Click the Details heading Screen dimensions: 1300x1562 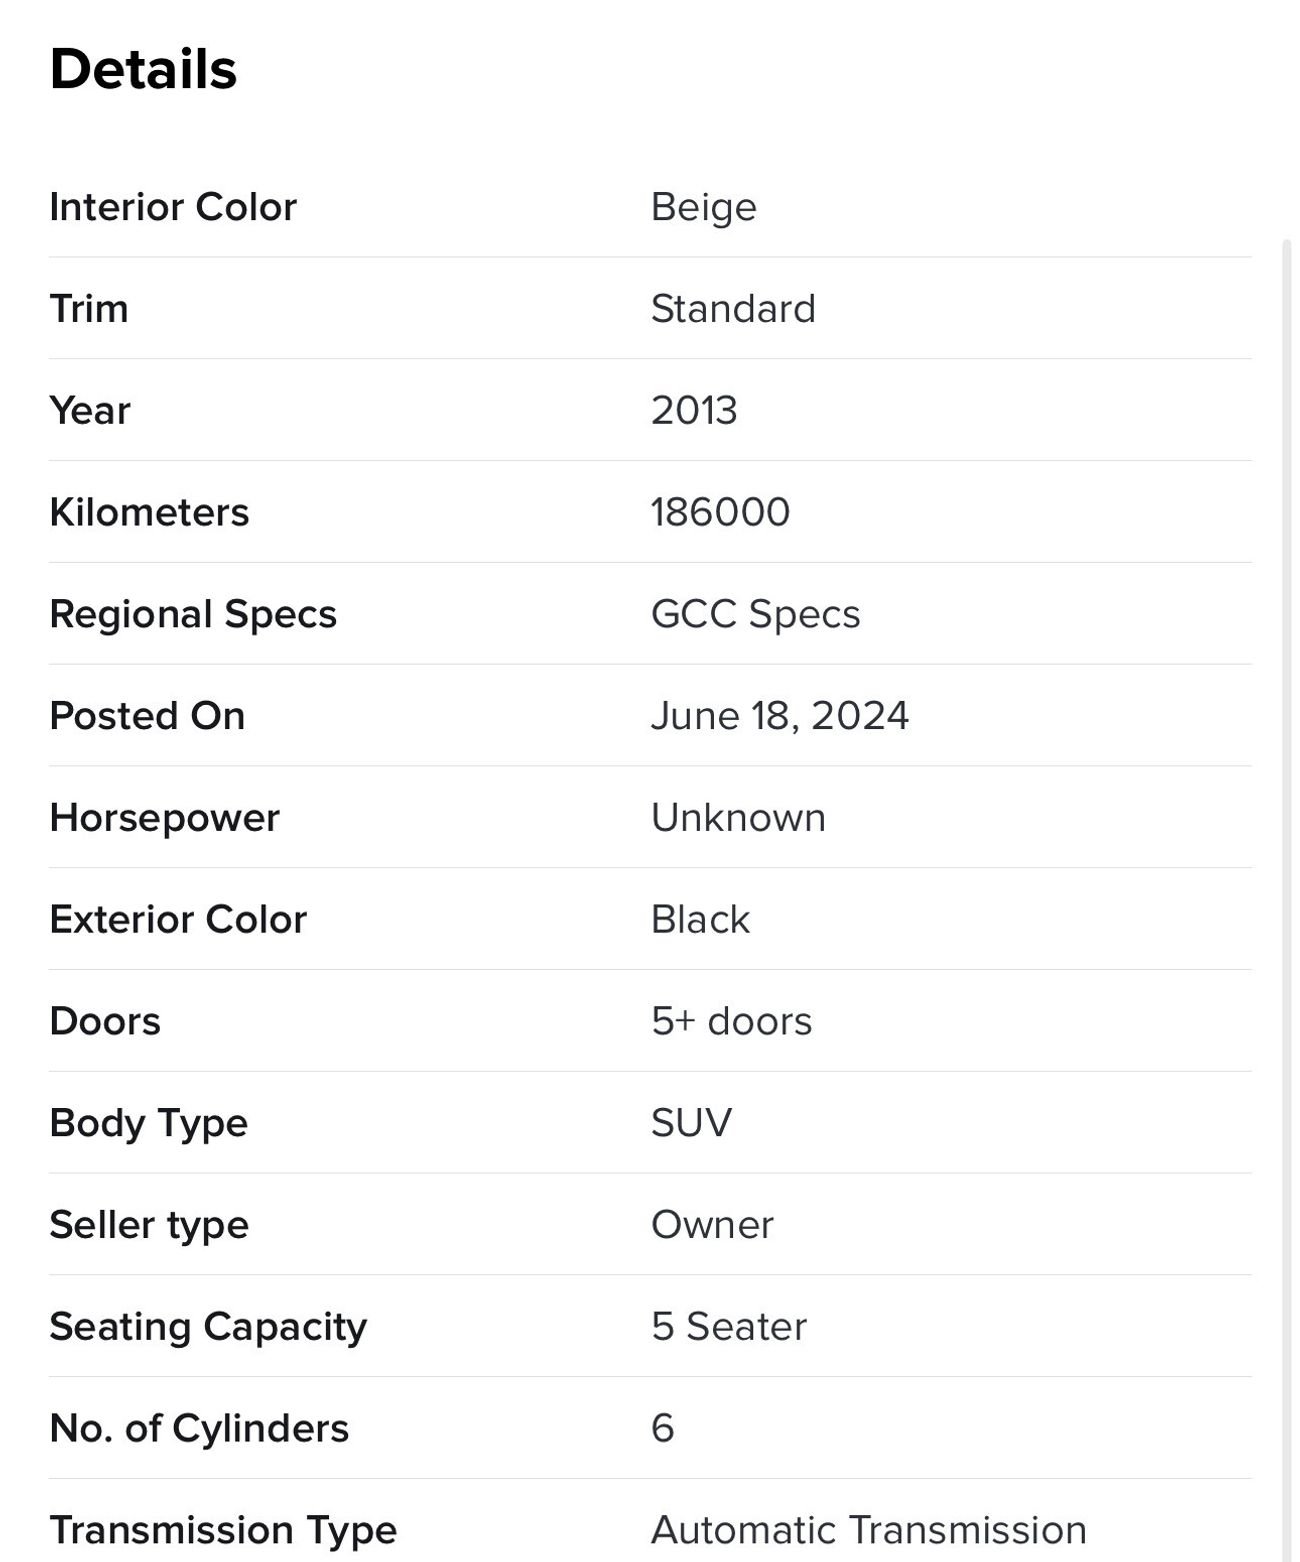(x=143, y=70)
